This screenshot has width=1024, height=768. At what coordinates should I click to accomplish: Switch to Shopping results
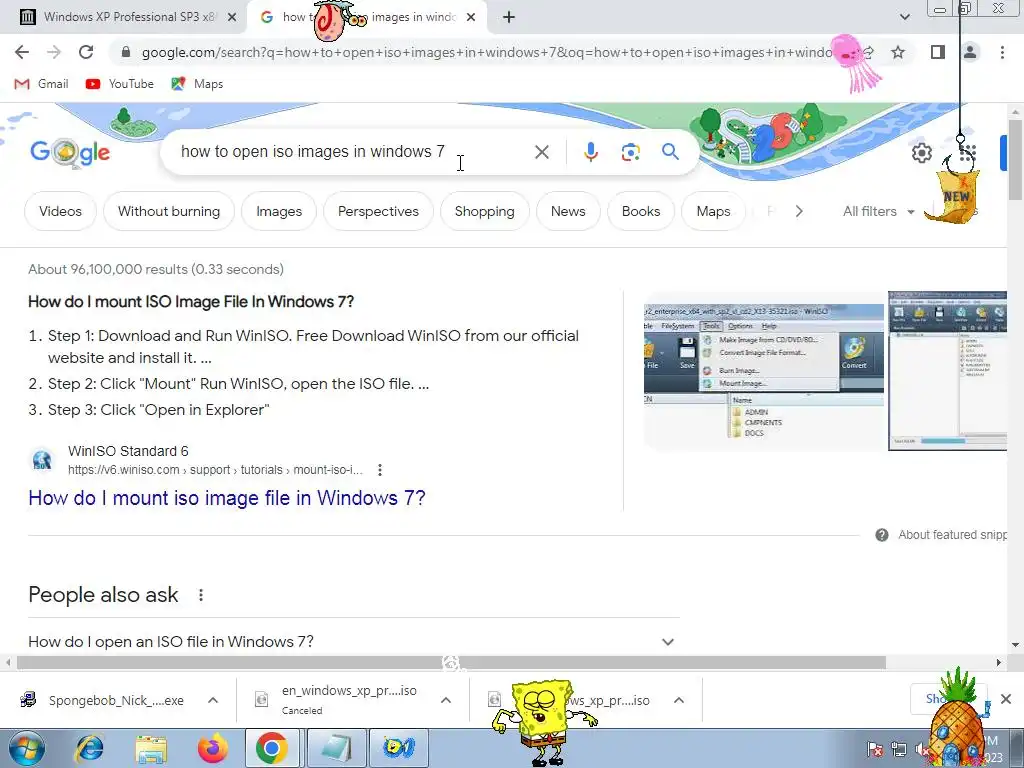click(x=485, y=212)
